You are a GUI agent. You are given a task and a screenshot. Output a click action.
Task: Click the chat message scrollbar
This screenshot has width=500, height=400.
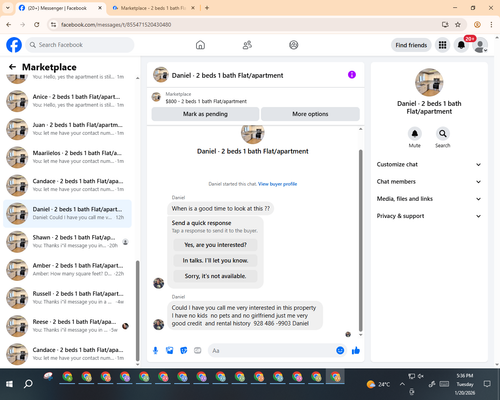point(360,240)
